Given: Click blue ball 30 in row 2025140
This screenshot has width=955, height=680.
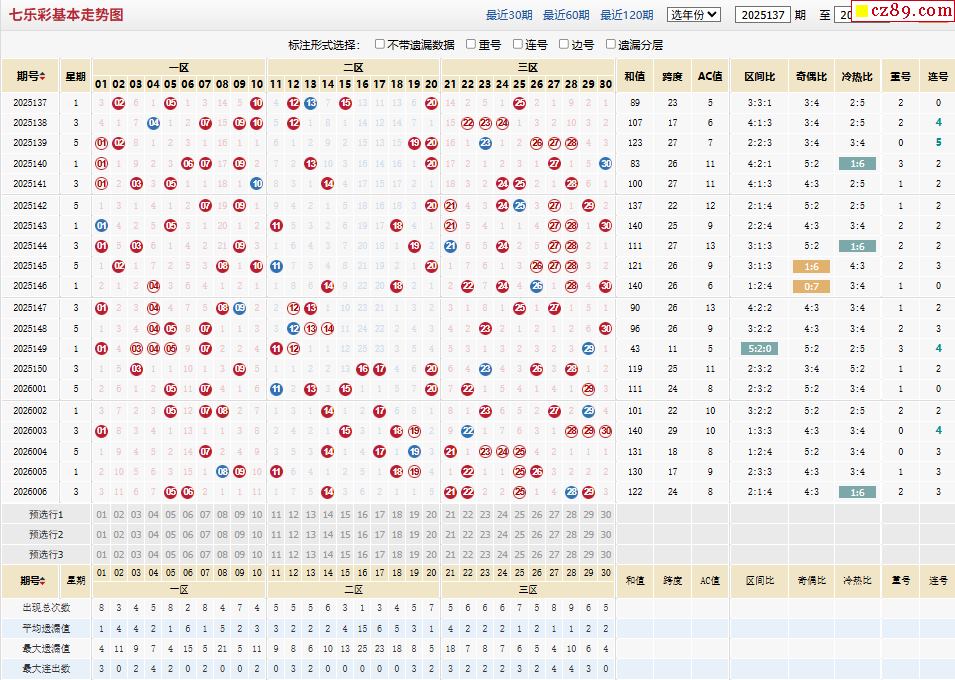Looking at the screenshot, I should [x=605, y=164].
